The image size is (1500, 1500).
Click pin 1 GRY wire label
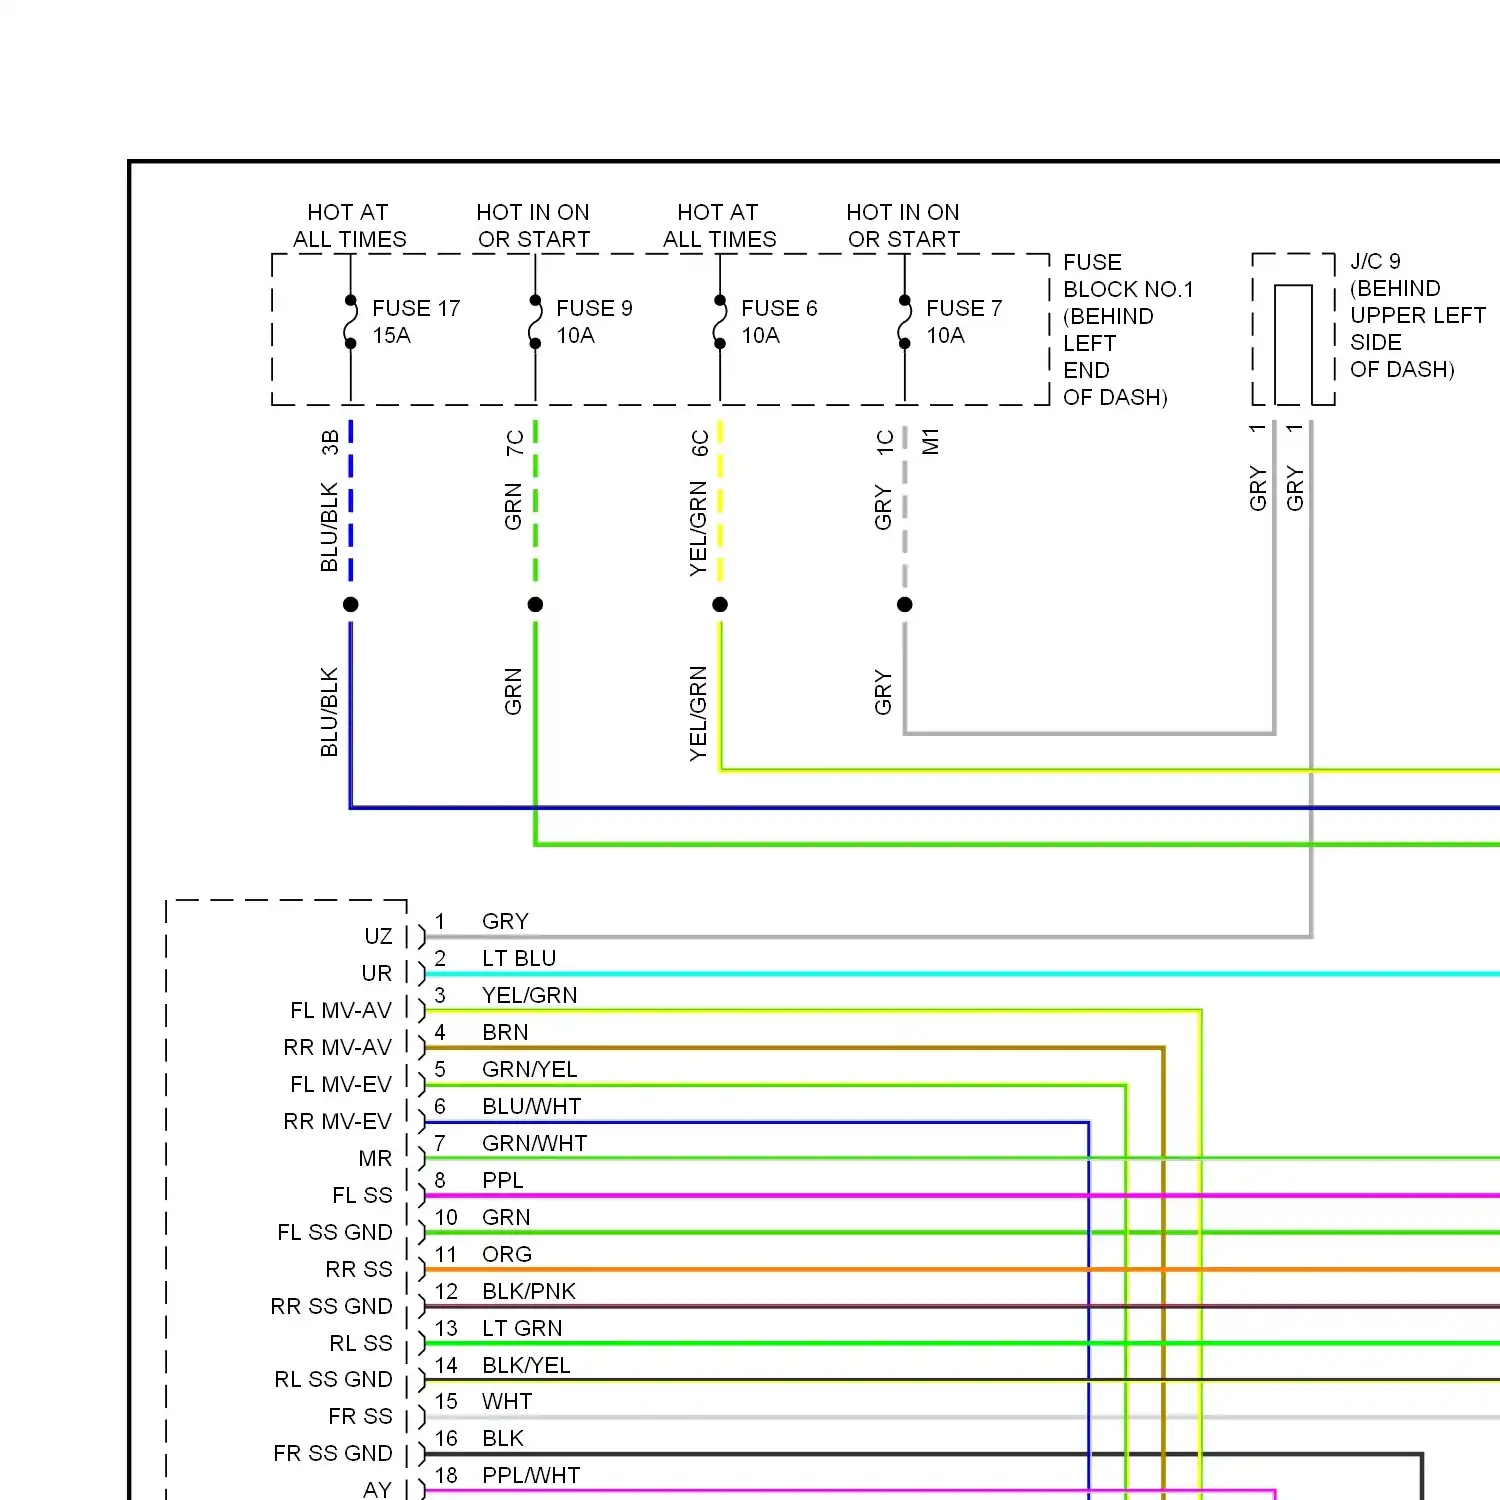[505, 921]
